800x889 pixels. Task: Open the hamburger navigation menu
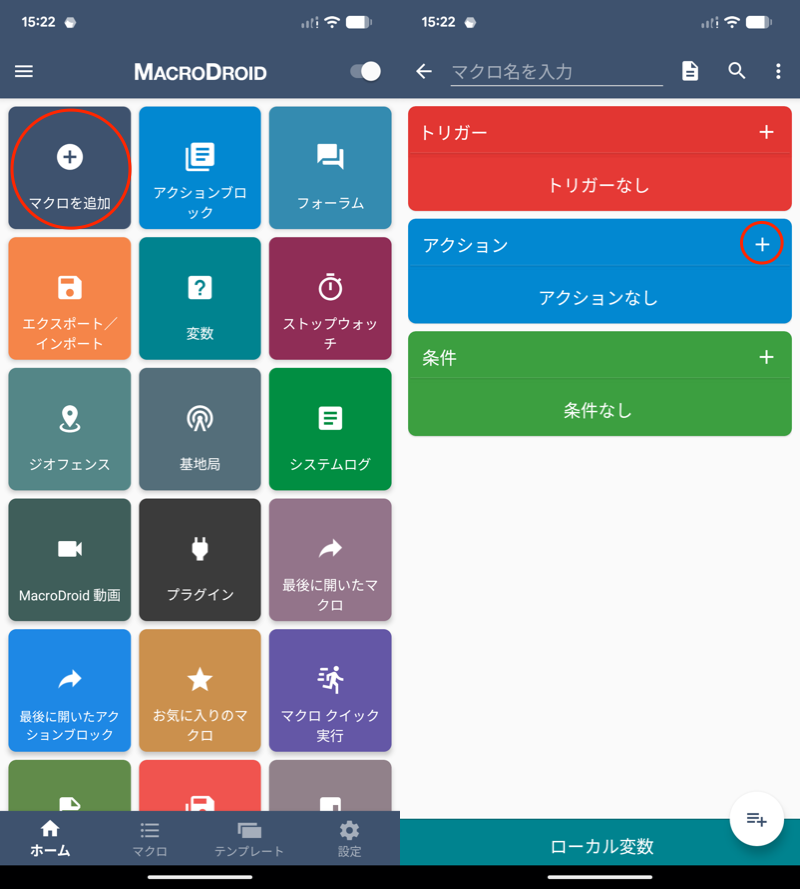pyautogui.click(x=23, y=71)
